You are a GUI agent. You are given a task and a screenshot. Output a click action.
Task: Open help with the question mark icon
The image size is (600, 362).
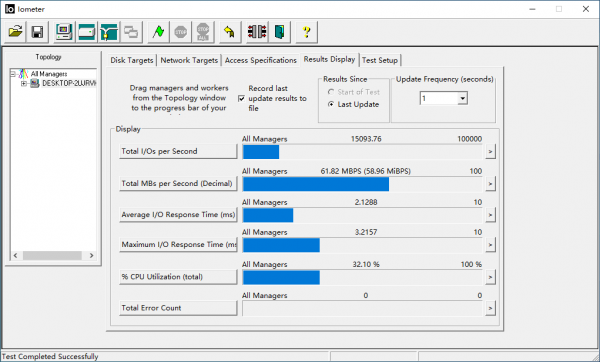coord(306,32)
